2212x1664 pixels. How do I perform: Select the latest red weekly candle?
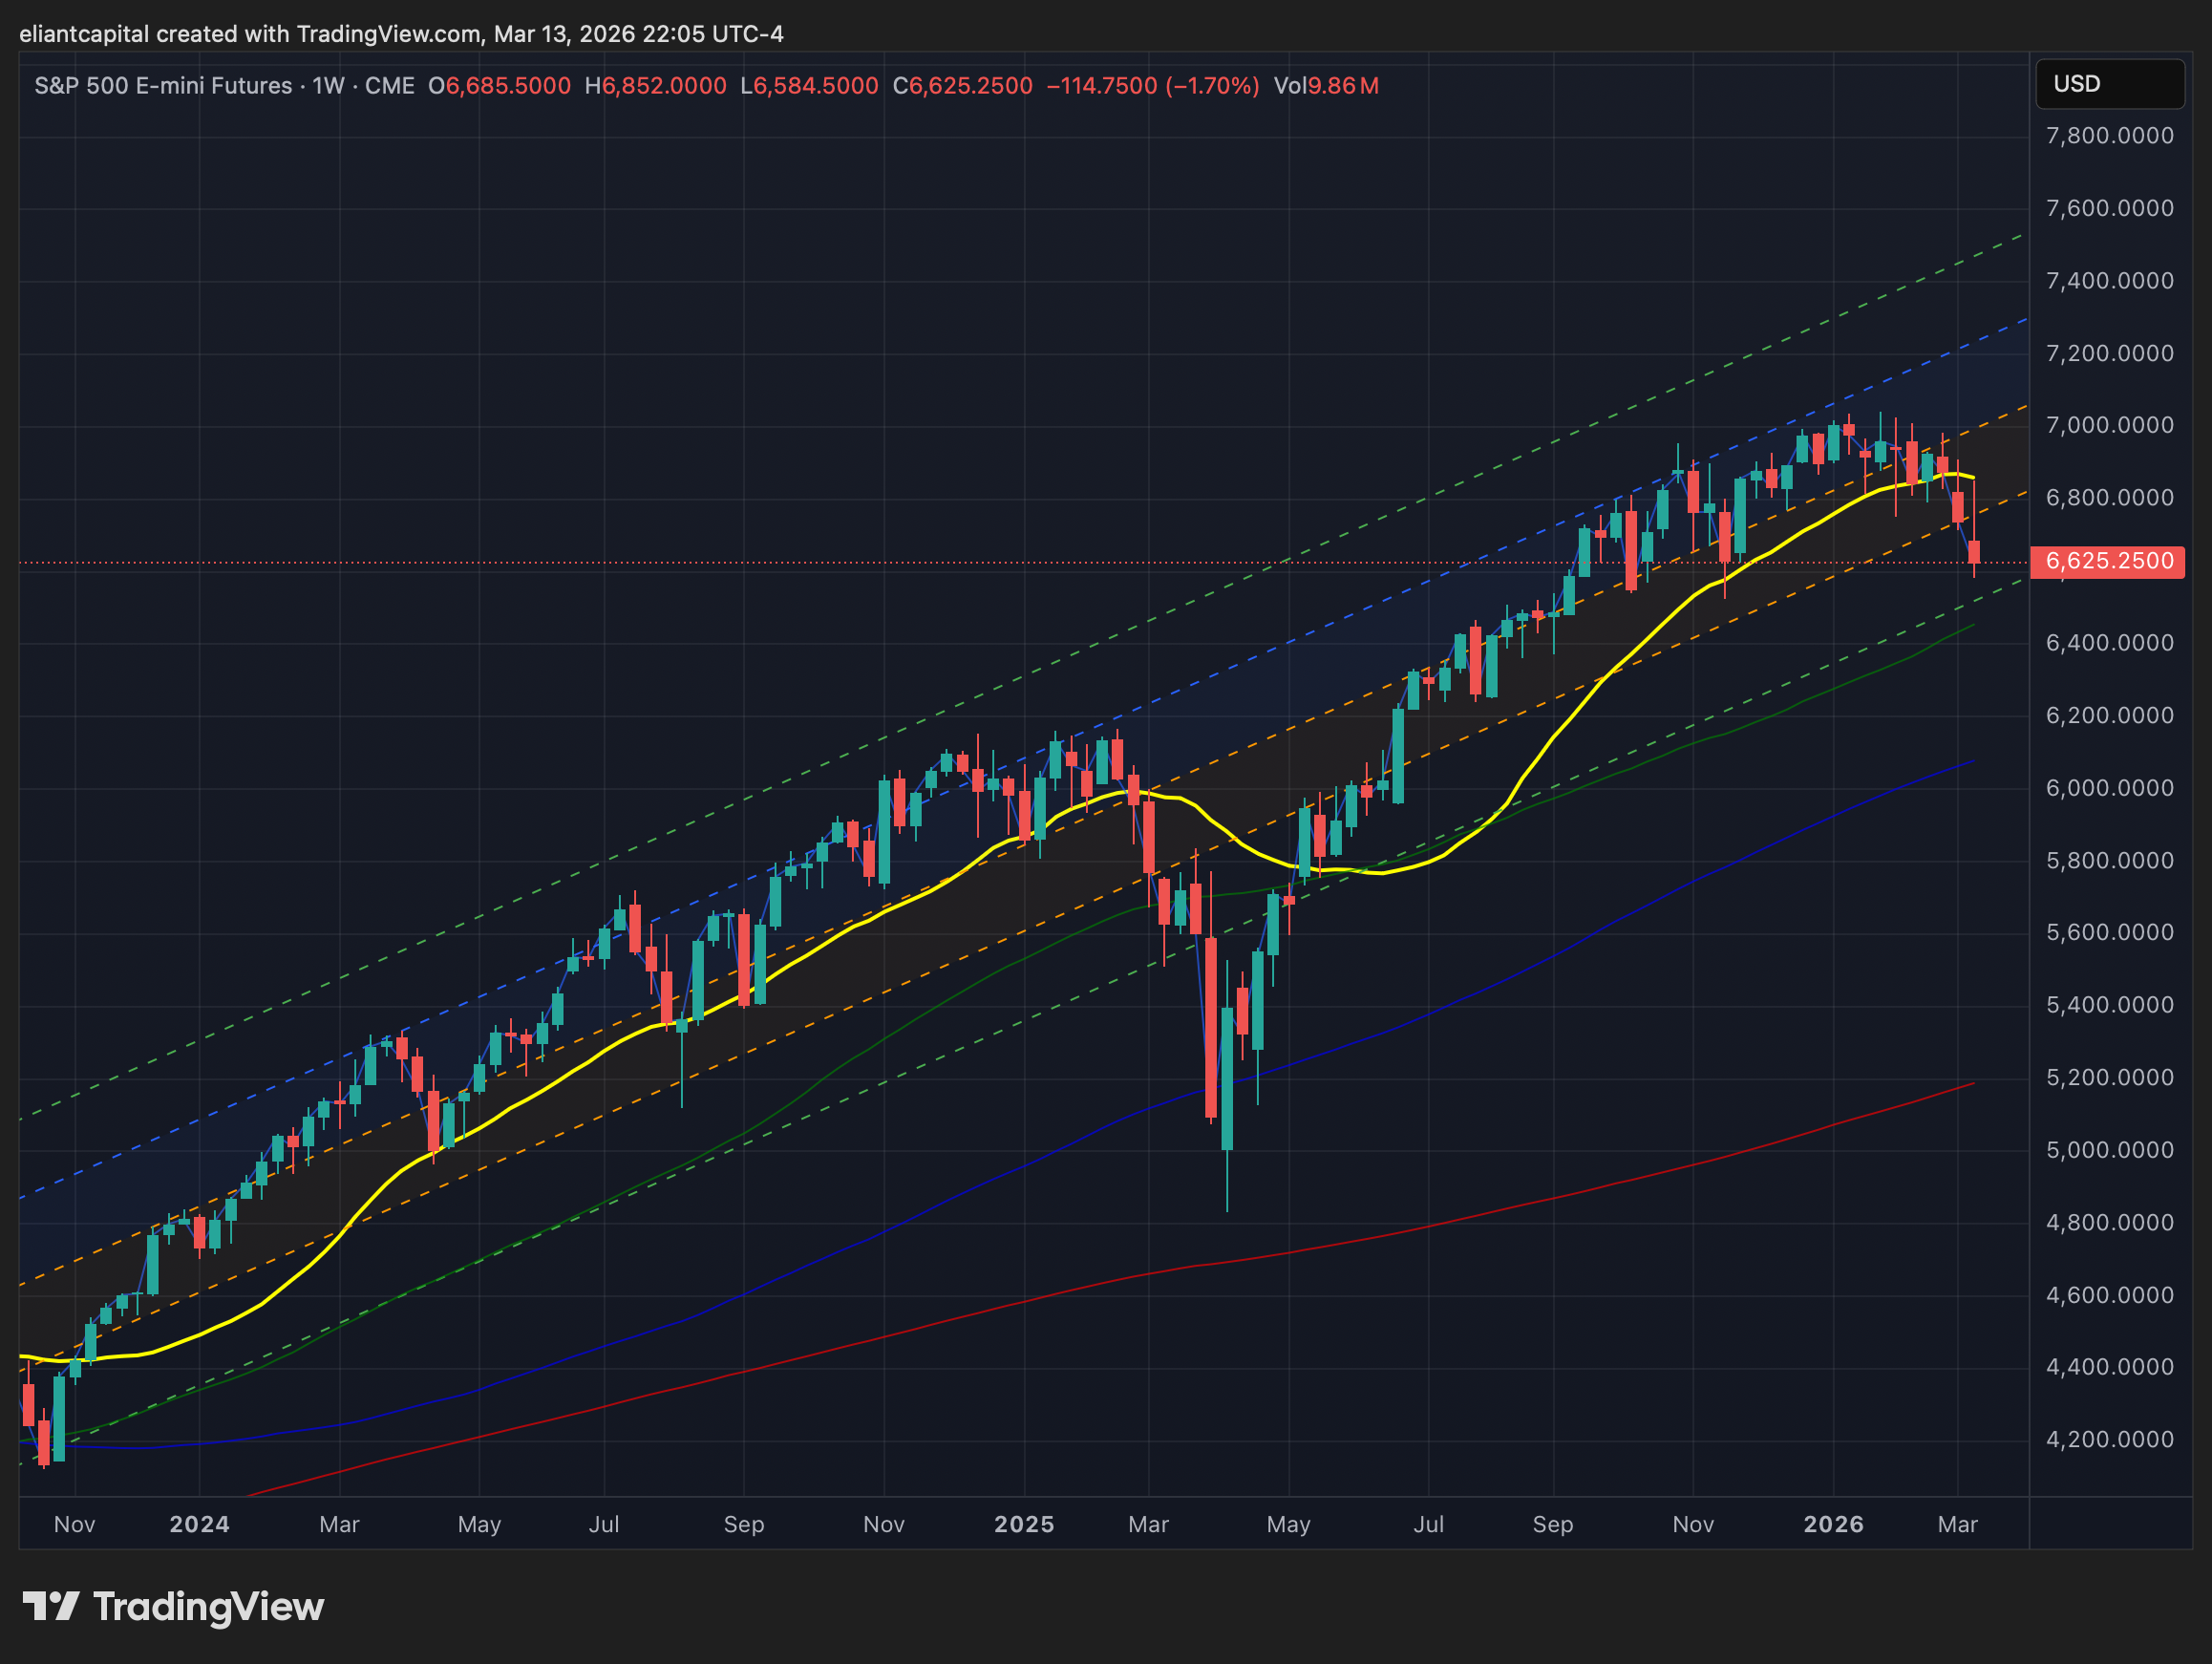[1974, 552]
